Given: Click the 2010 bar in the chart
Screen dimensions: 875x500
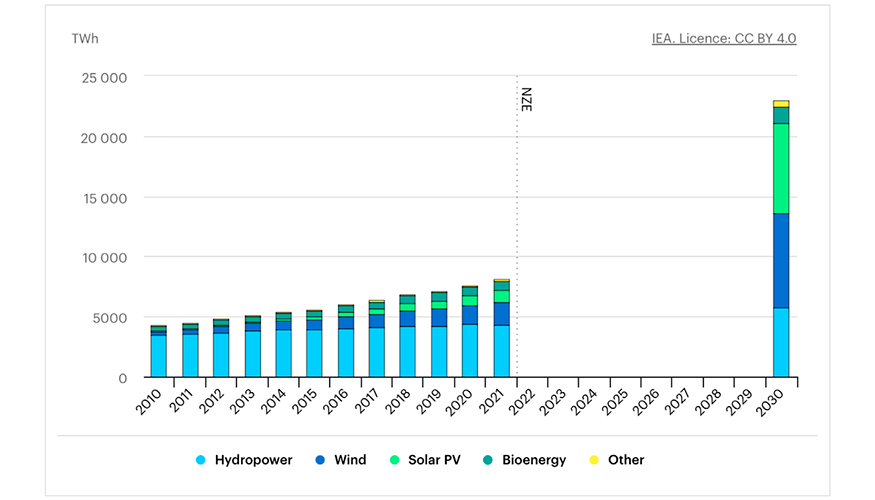Looking at the screenshot, I should pos(158,352).
